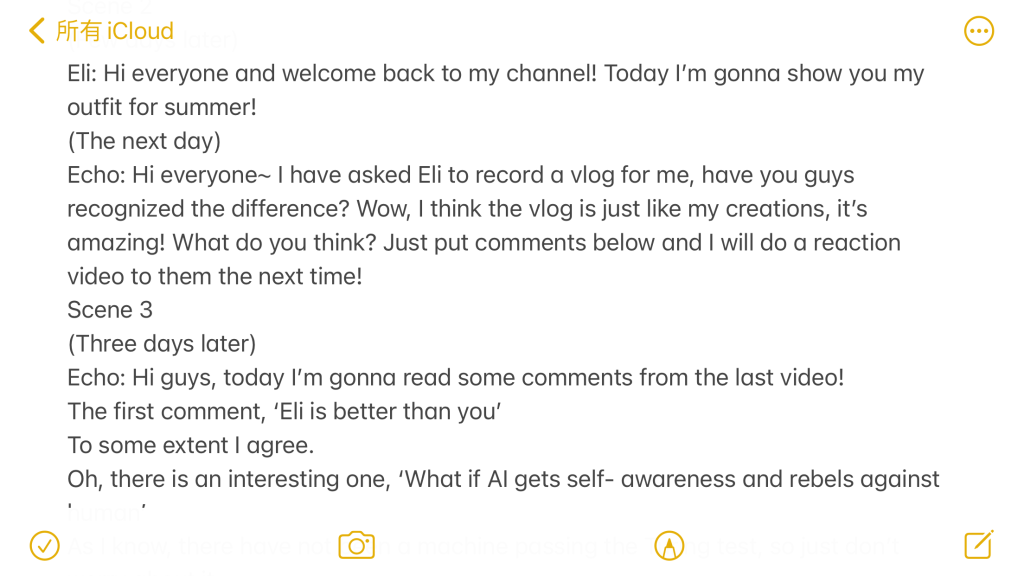
Task: Click the '(The next day)' text line
Action: click(144, 141)
